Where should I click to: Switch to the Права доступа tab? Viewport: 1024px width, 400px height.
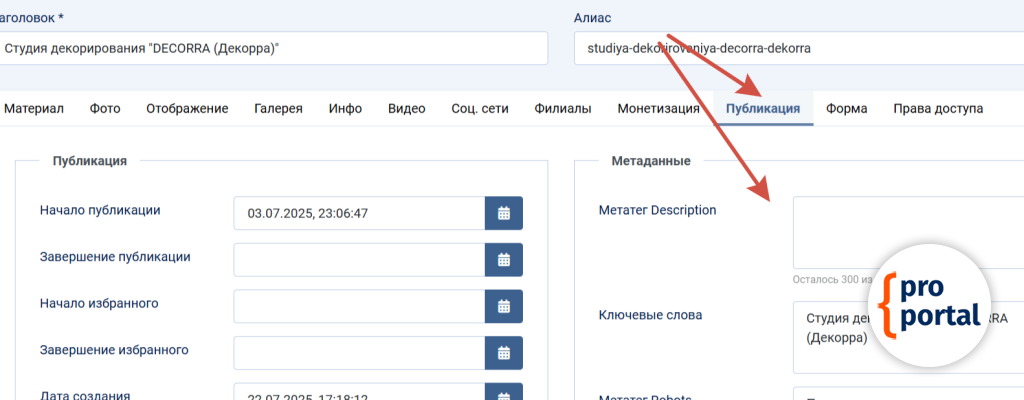[x=938, y=109]
